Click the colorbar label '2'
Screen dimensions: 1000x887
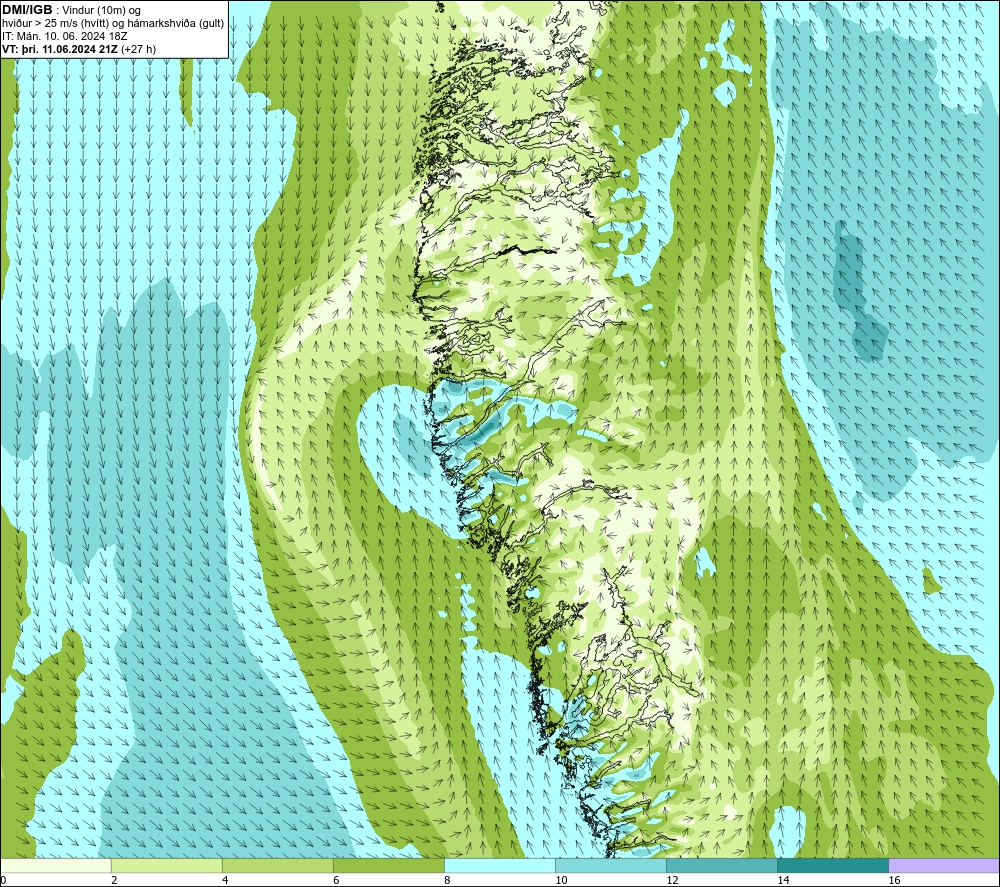tap(114, 881)
